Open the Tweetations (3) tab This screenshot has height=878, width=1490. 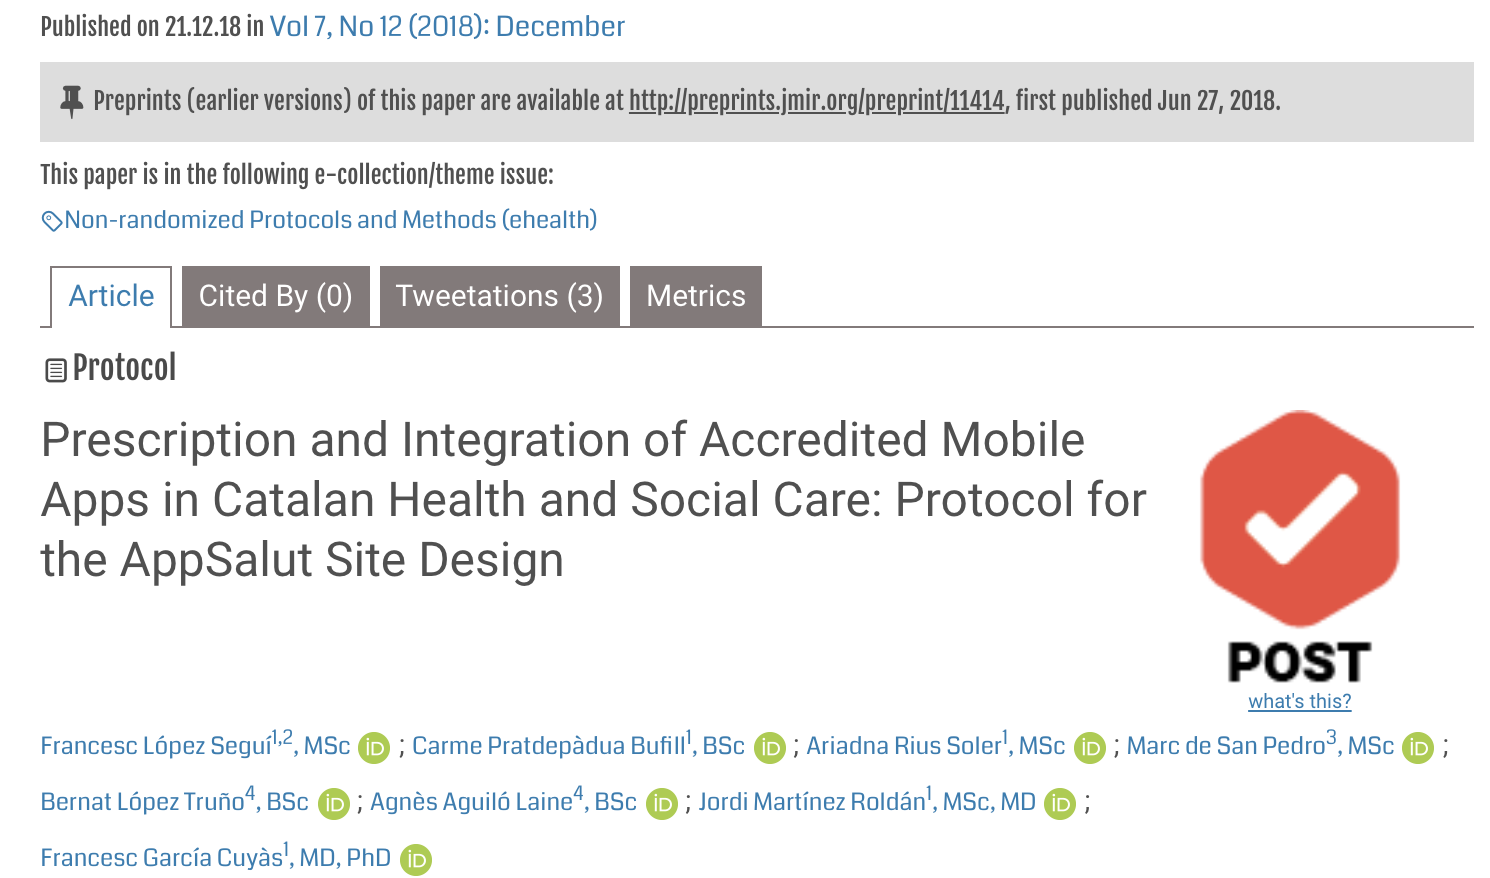tap(499, 296)
